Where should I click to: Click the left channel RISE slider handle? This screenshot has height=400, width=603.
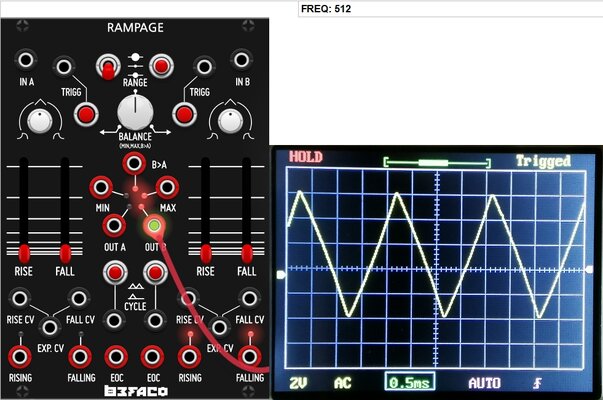pos(24,254)
